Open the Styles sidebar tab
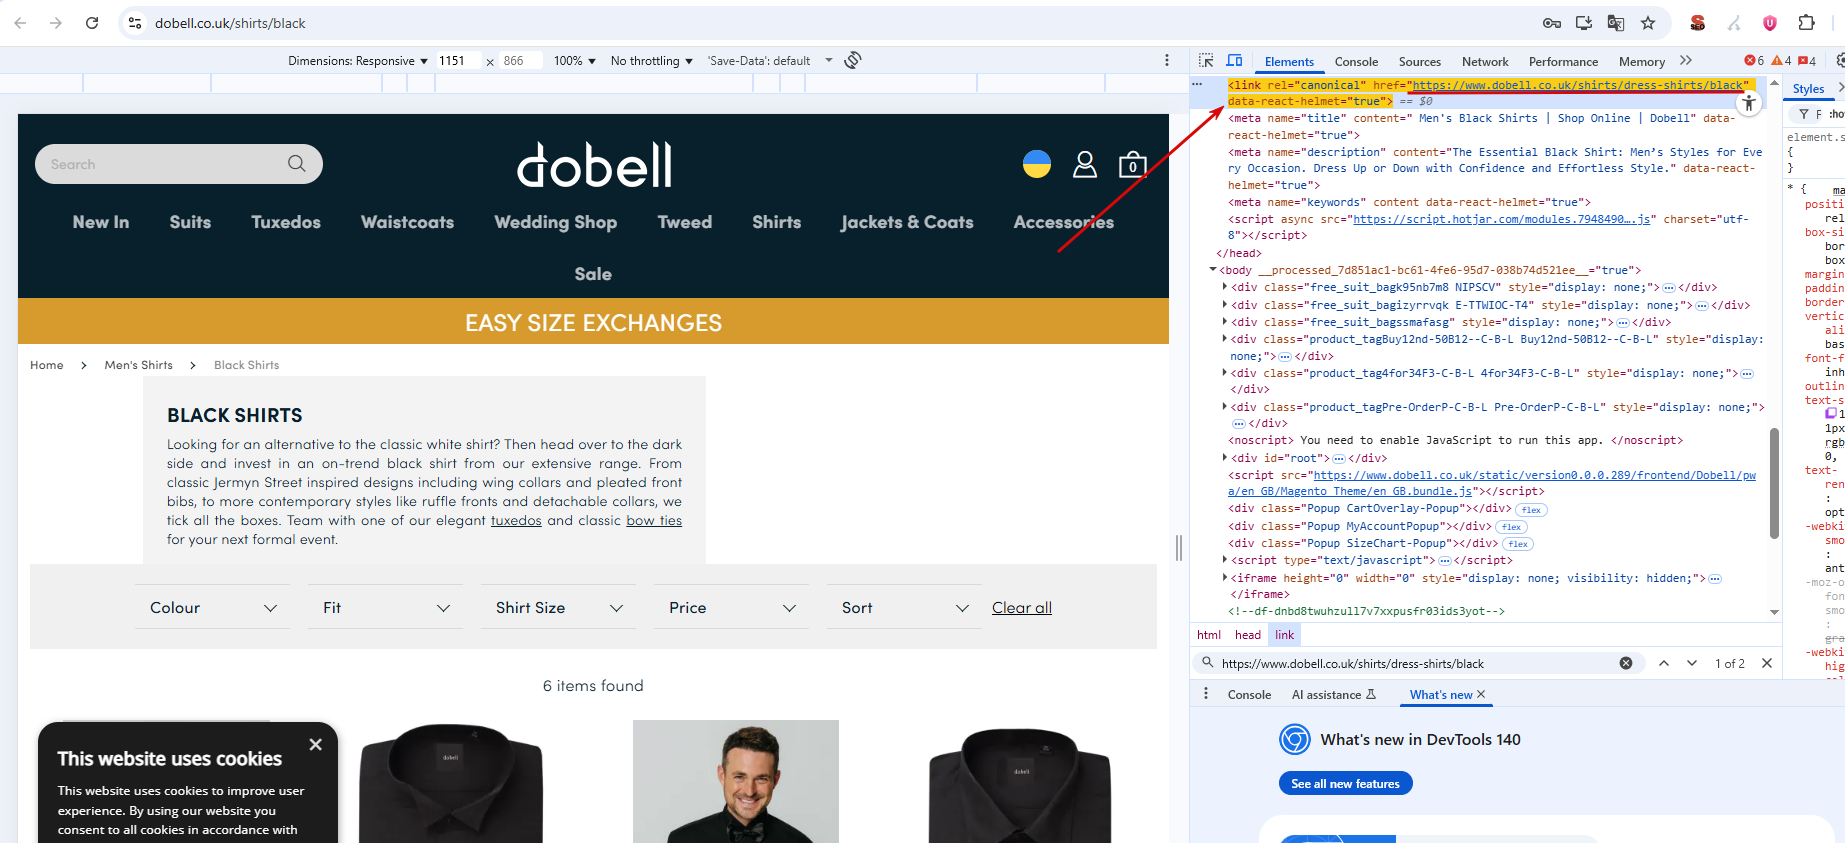The width and height of the screenshot is (1845, 843). [x=1808, y=88]
